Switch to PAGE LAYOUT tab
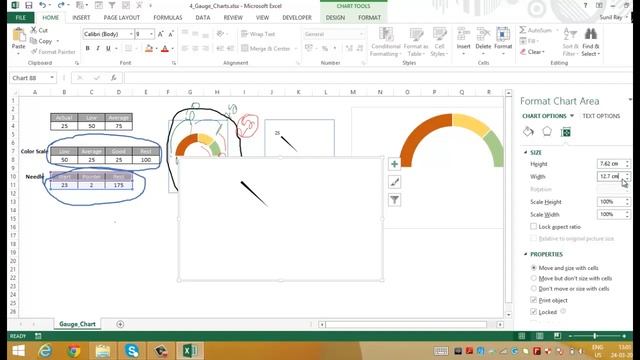 pos(122,18)
